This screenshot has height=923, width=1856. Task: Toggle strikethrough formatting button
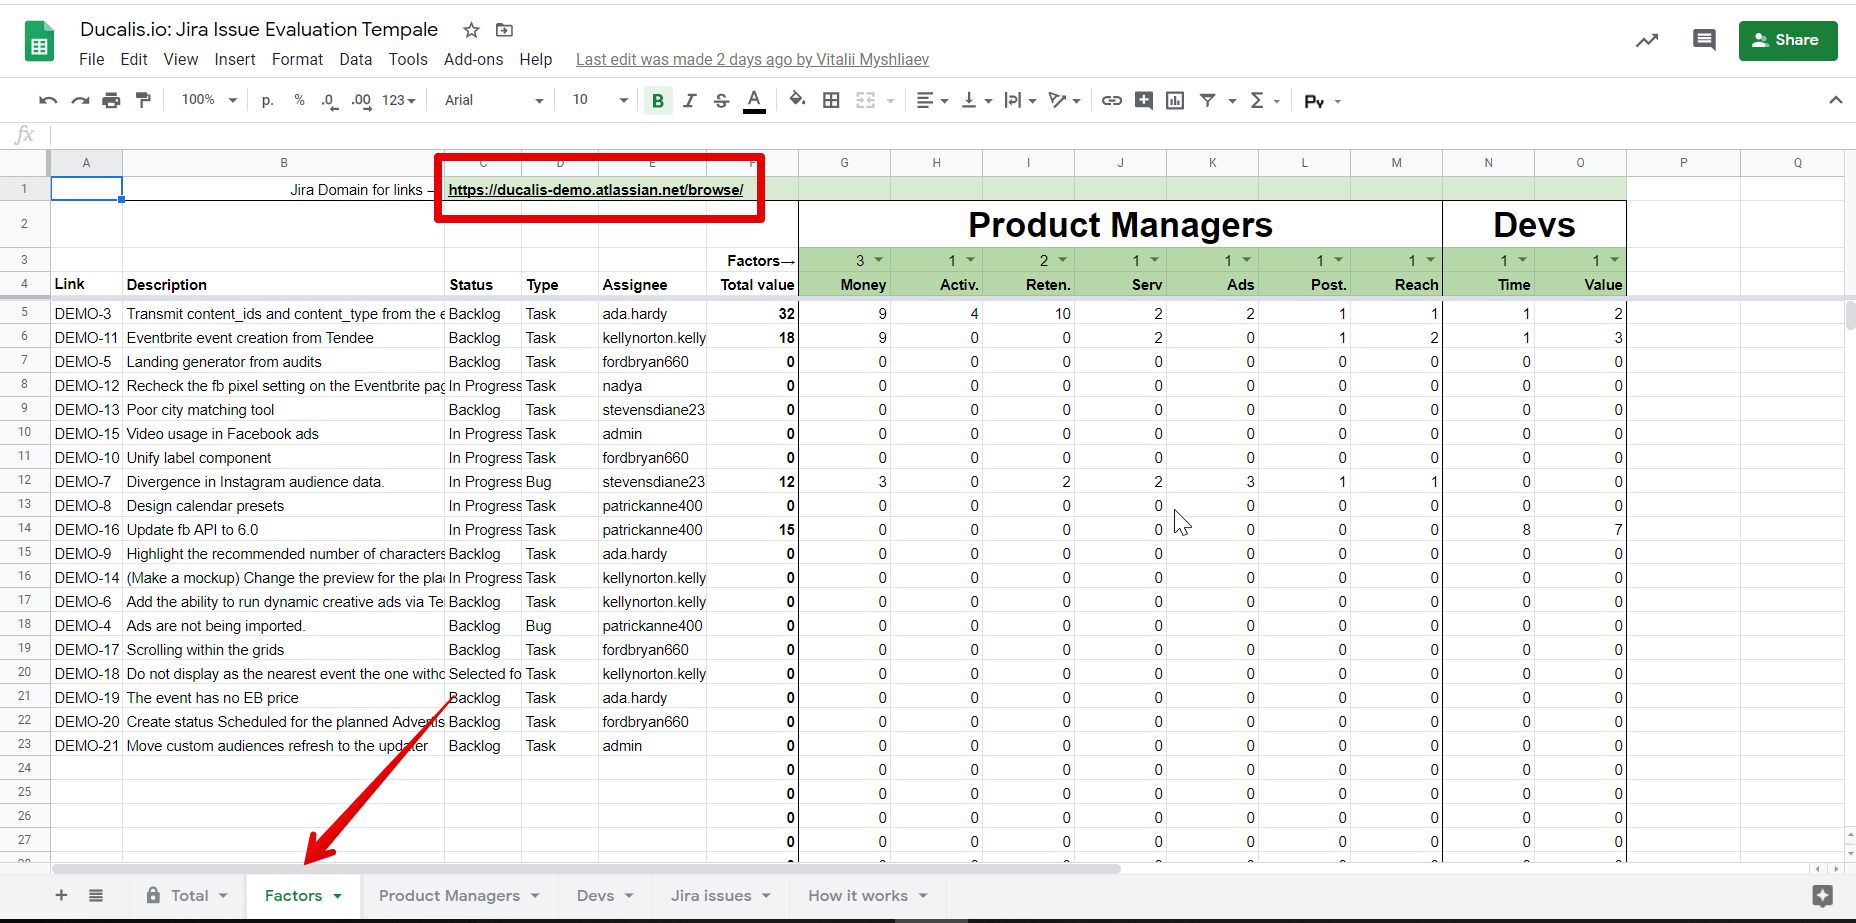coord(721,100)
